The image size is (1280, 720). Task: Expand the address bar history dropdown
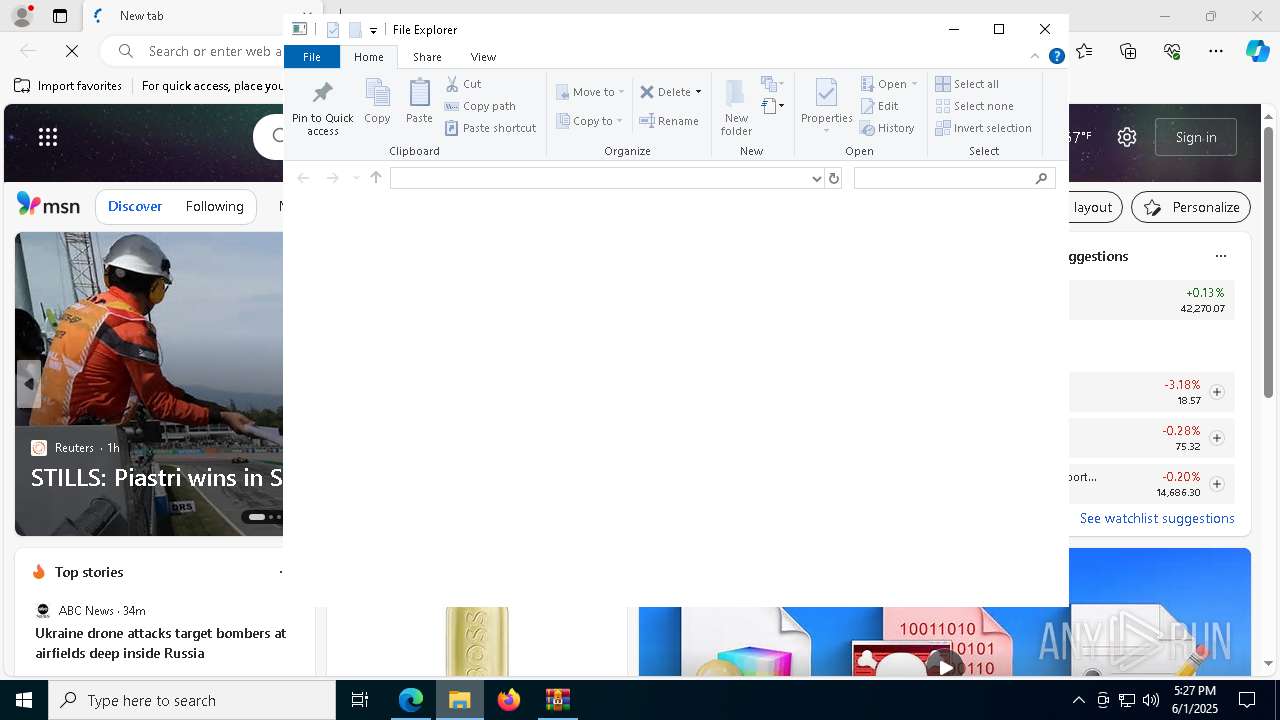point(817,178)
